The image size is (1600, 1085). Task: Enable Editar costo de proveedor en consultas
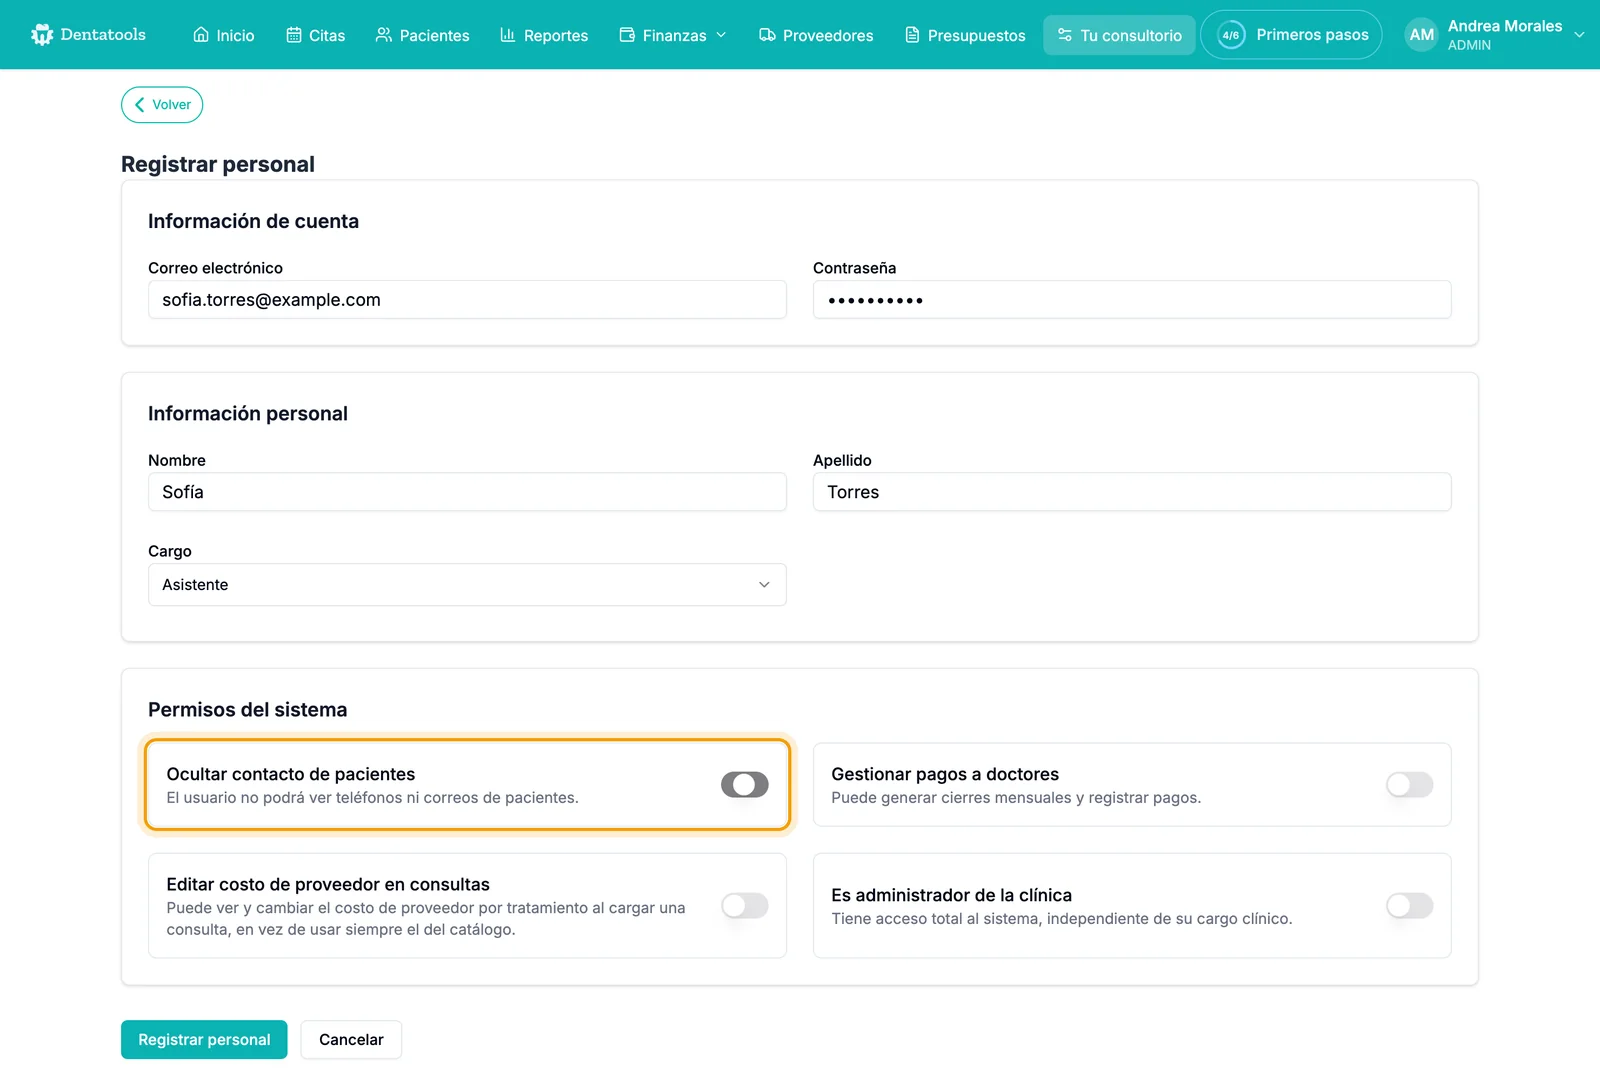745,906
